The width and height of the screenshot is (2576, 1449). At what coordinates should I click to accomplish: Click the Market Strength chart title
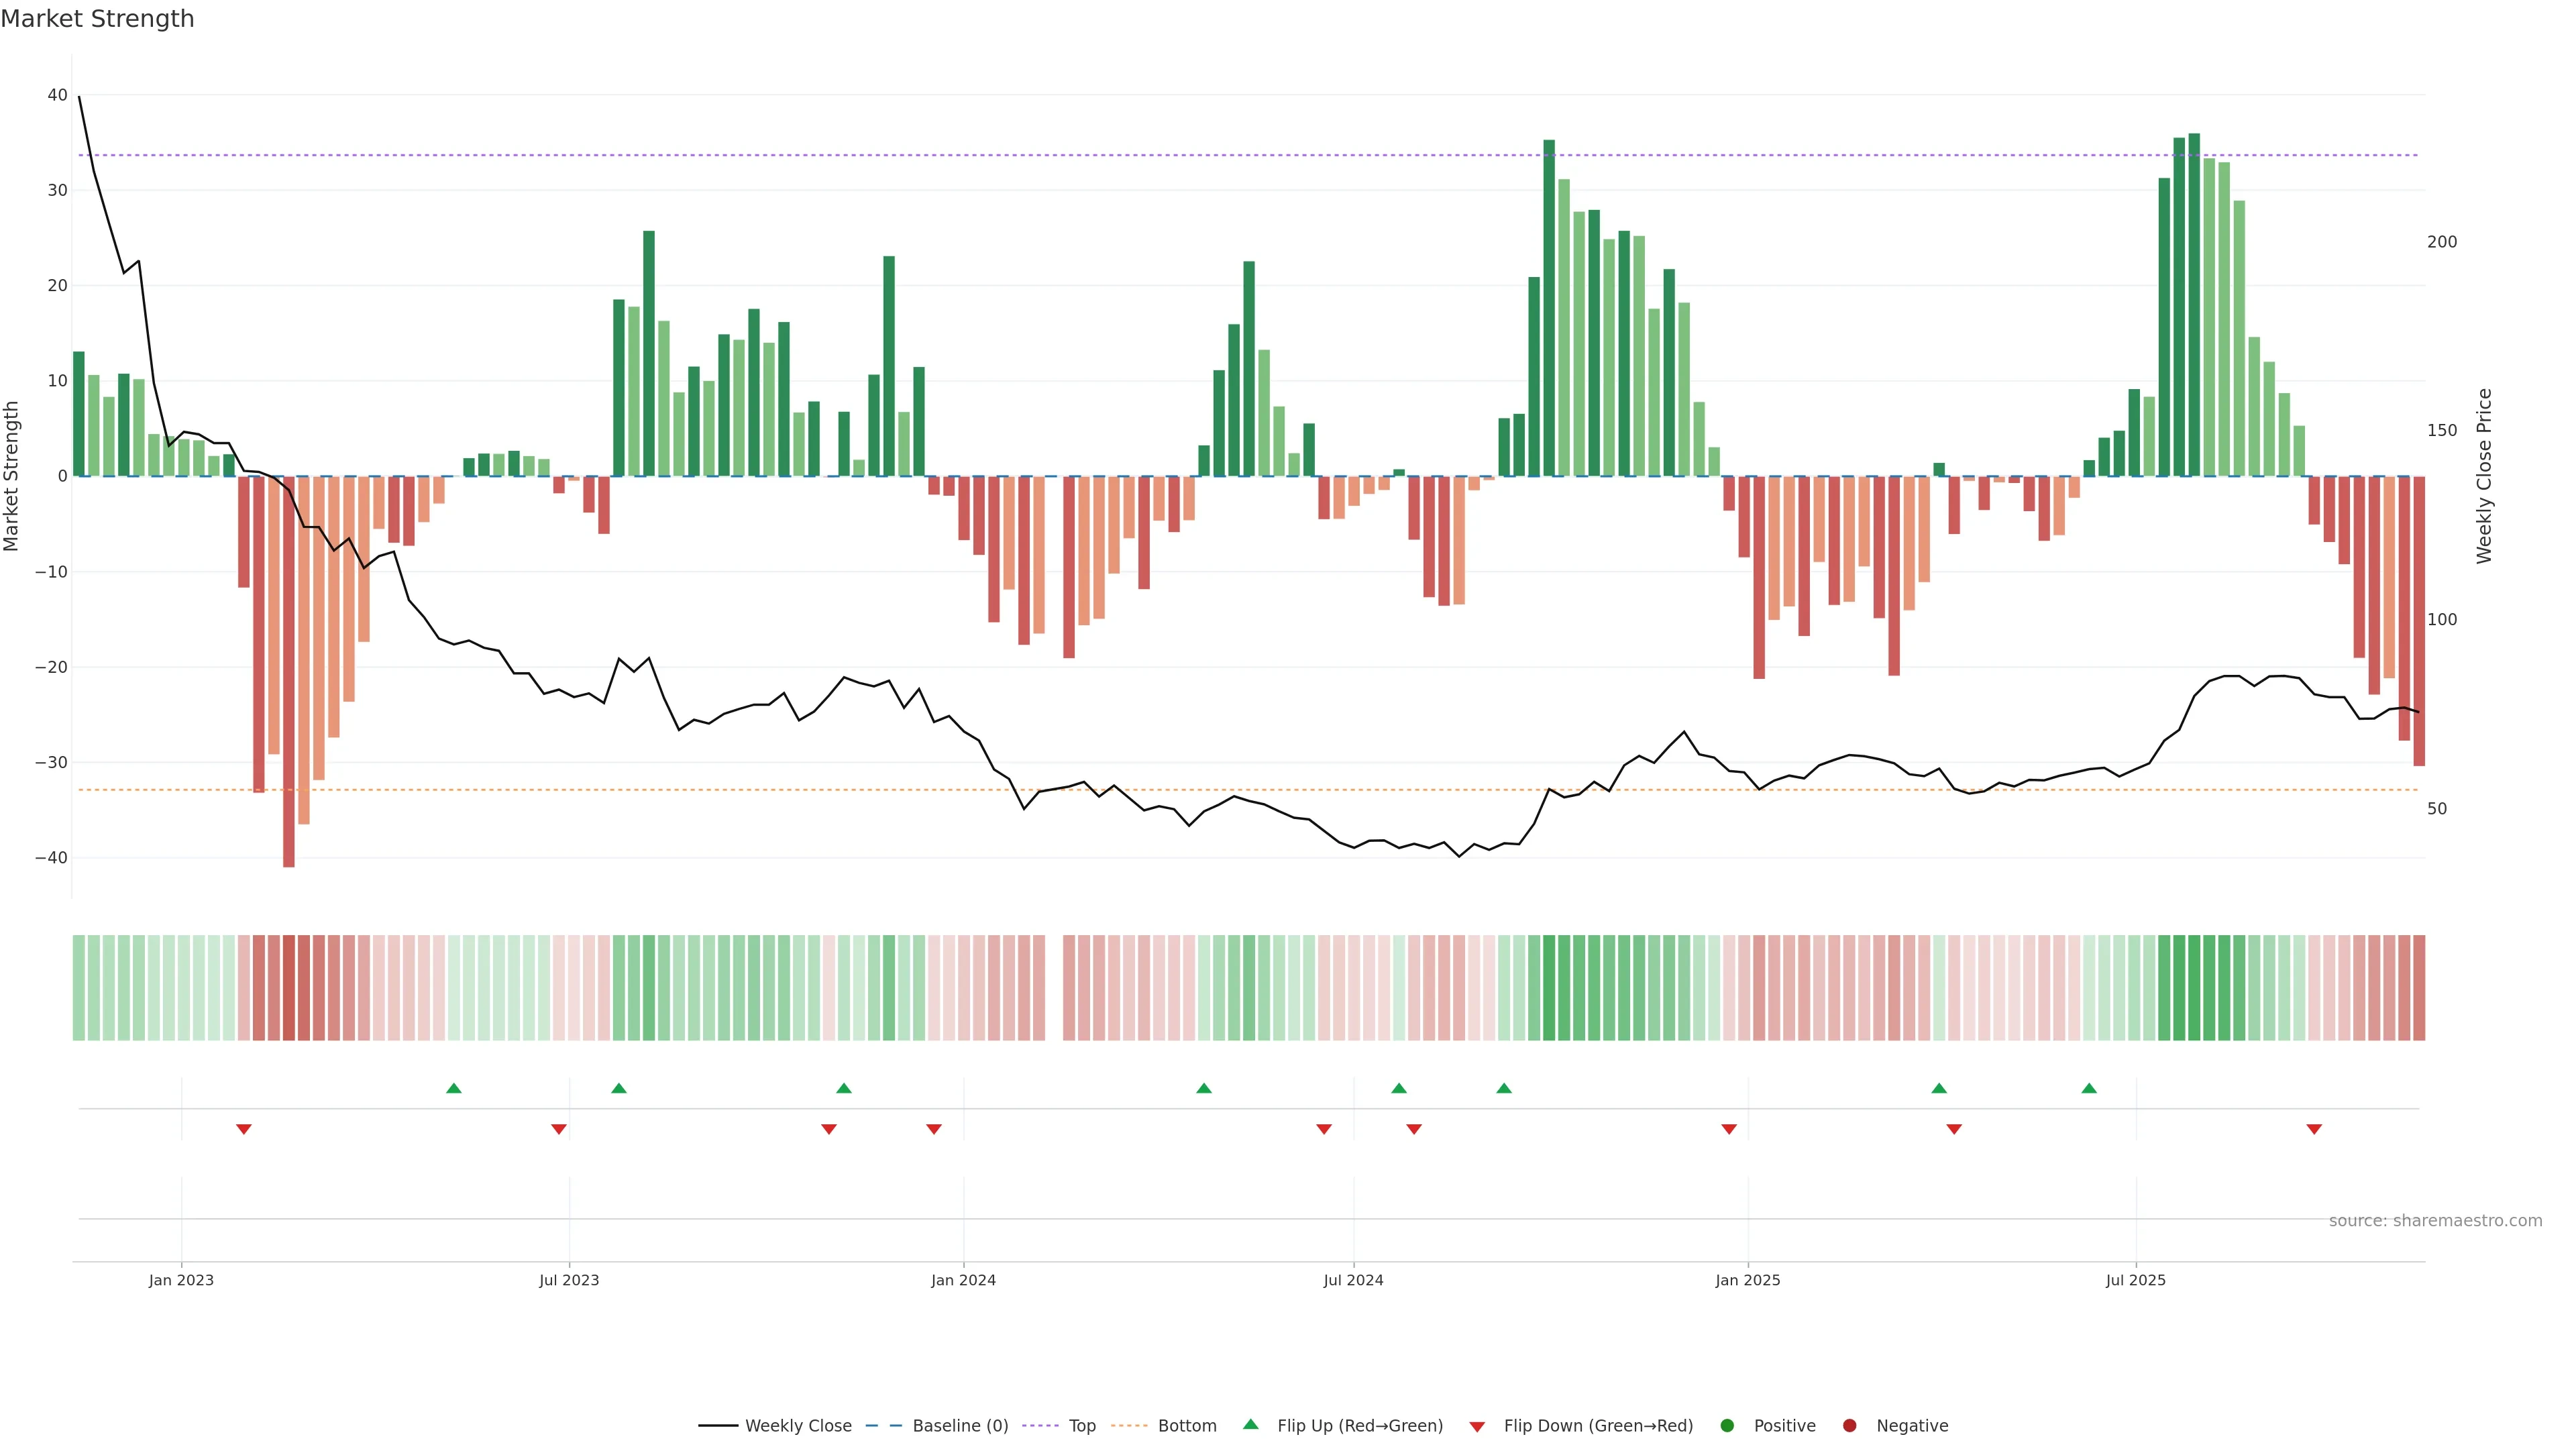coord(97,19)
